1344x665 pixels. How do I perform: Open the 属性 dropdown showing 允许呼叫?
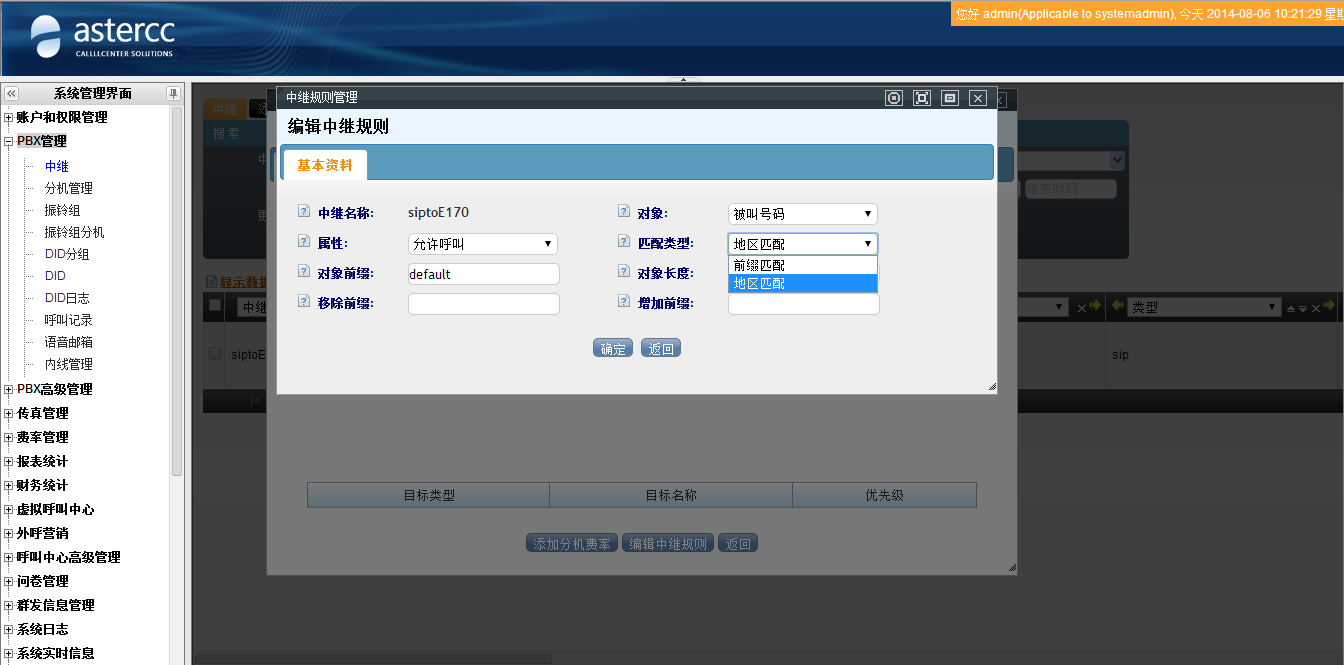(482, 244)
